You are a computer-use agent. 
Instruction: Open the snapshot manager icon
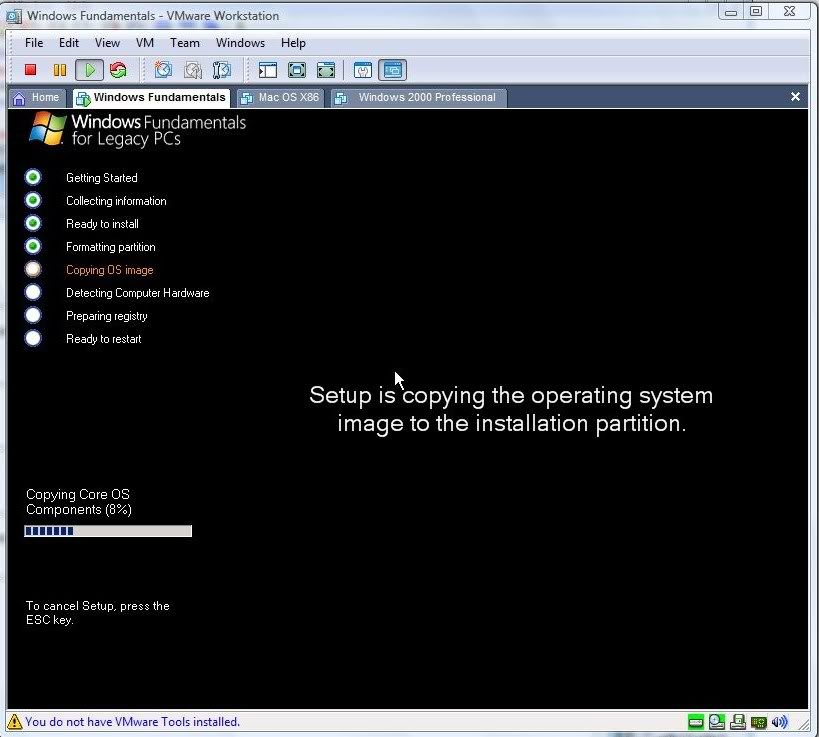tap(222, 70)
